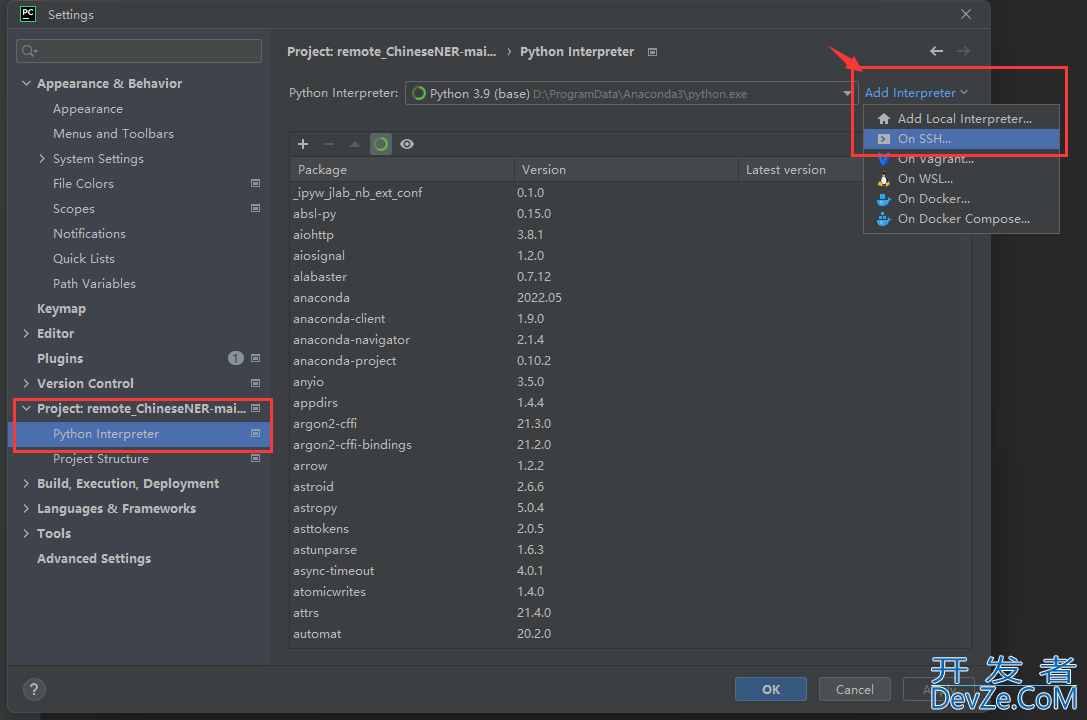Screen dimensions: 1087x720
Task: Open Advanced Settings page
Action: 94,559
